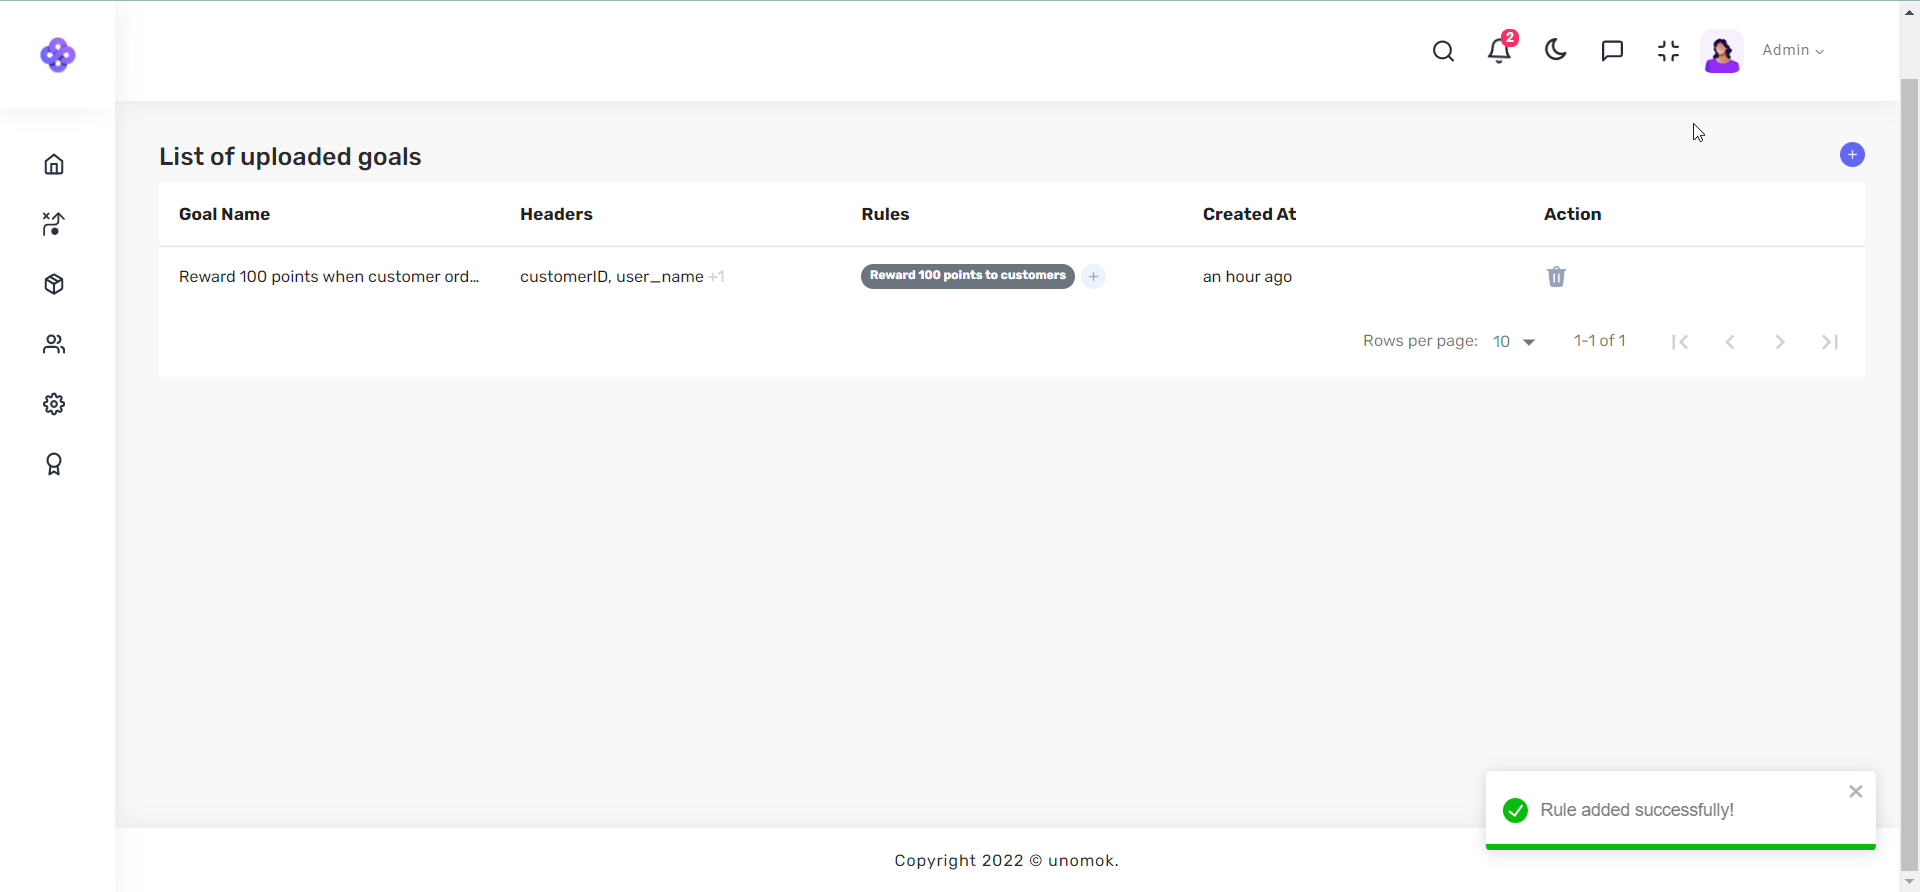This screenshot has width=1920, height=892.
Task: Expand the rows per page dropdown
Action: pos(1514,342)
